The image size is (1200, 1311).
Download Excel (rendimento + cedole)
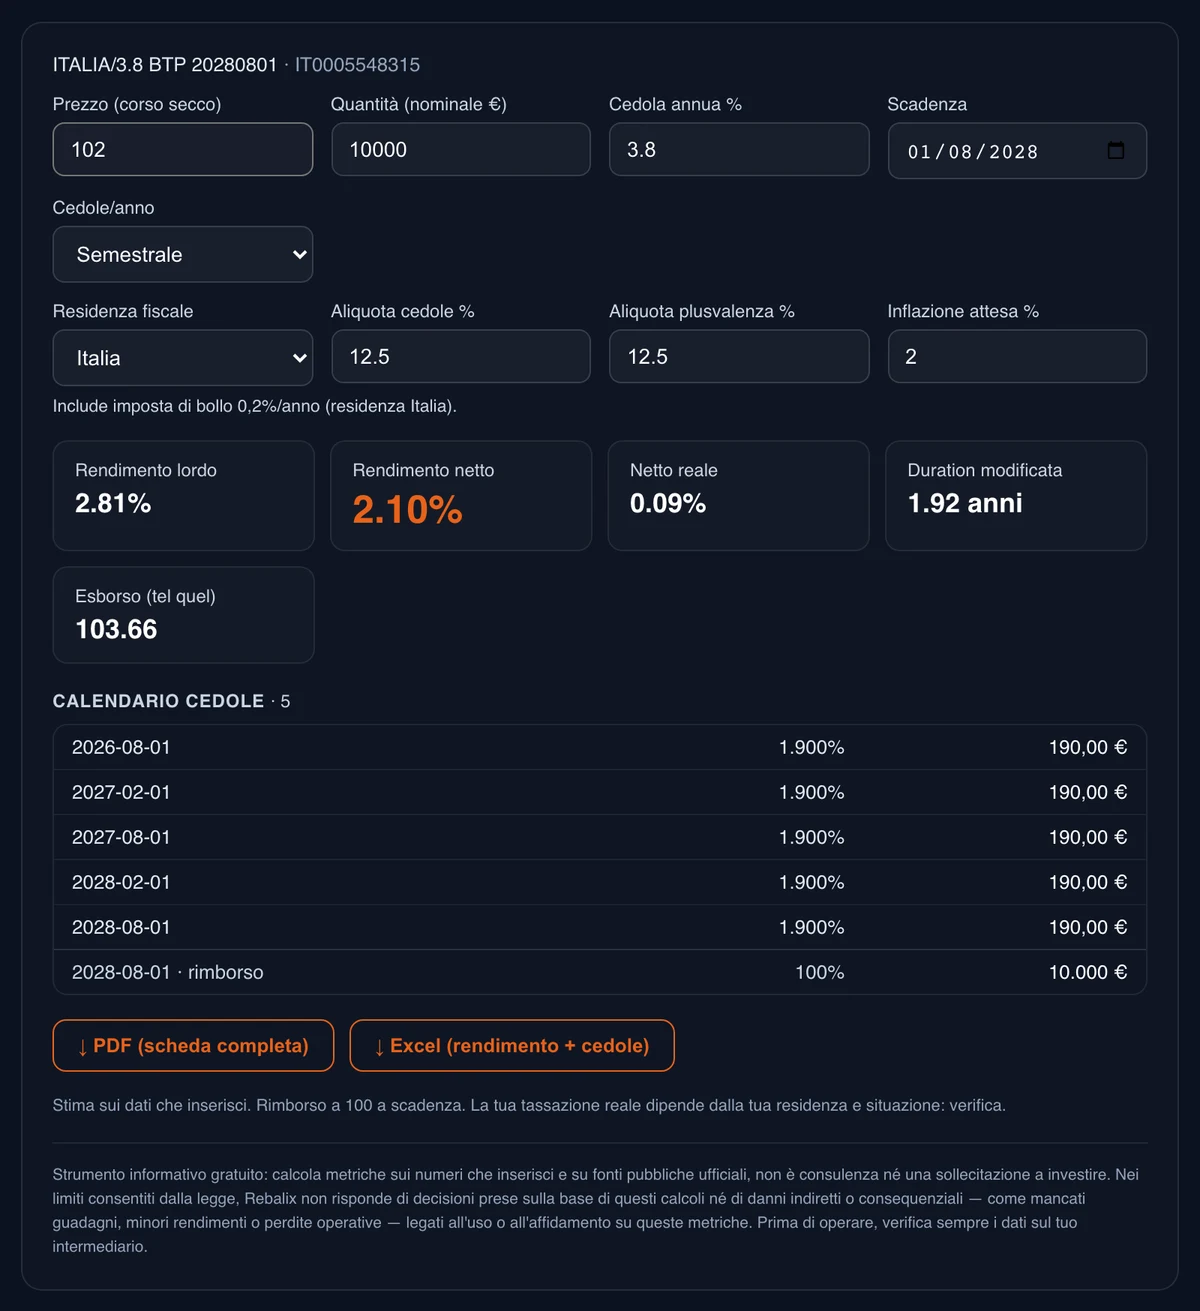[512, 1046]
